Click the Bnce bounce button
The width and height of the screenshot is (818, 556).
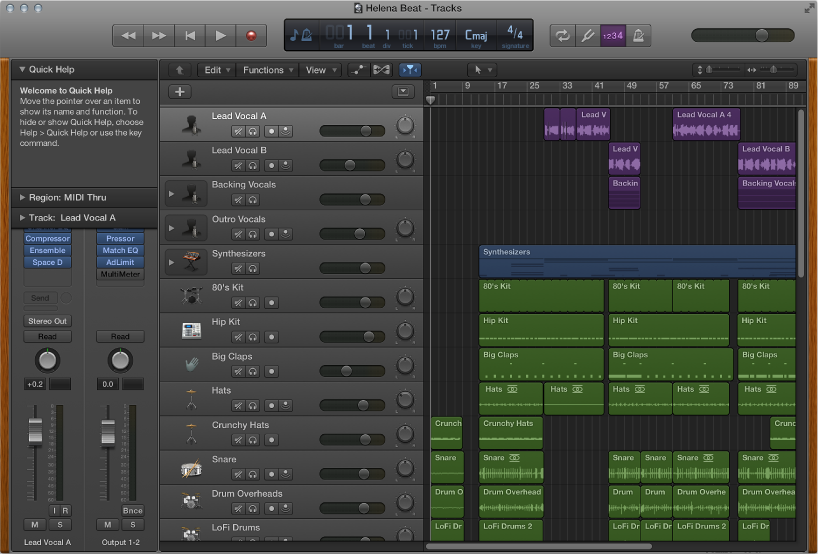[133, 511]
